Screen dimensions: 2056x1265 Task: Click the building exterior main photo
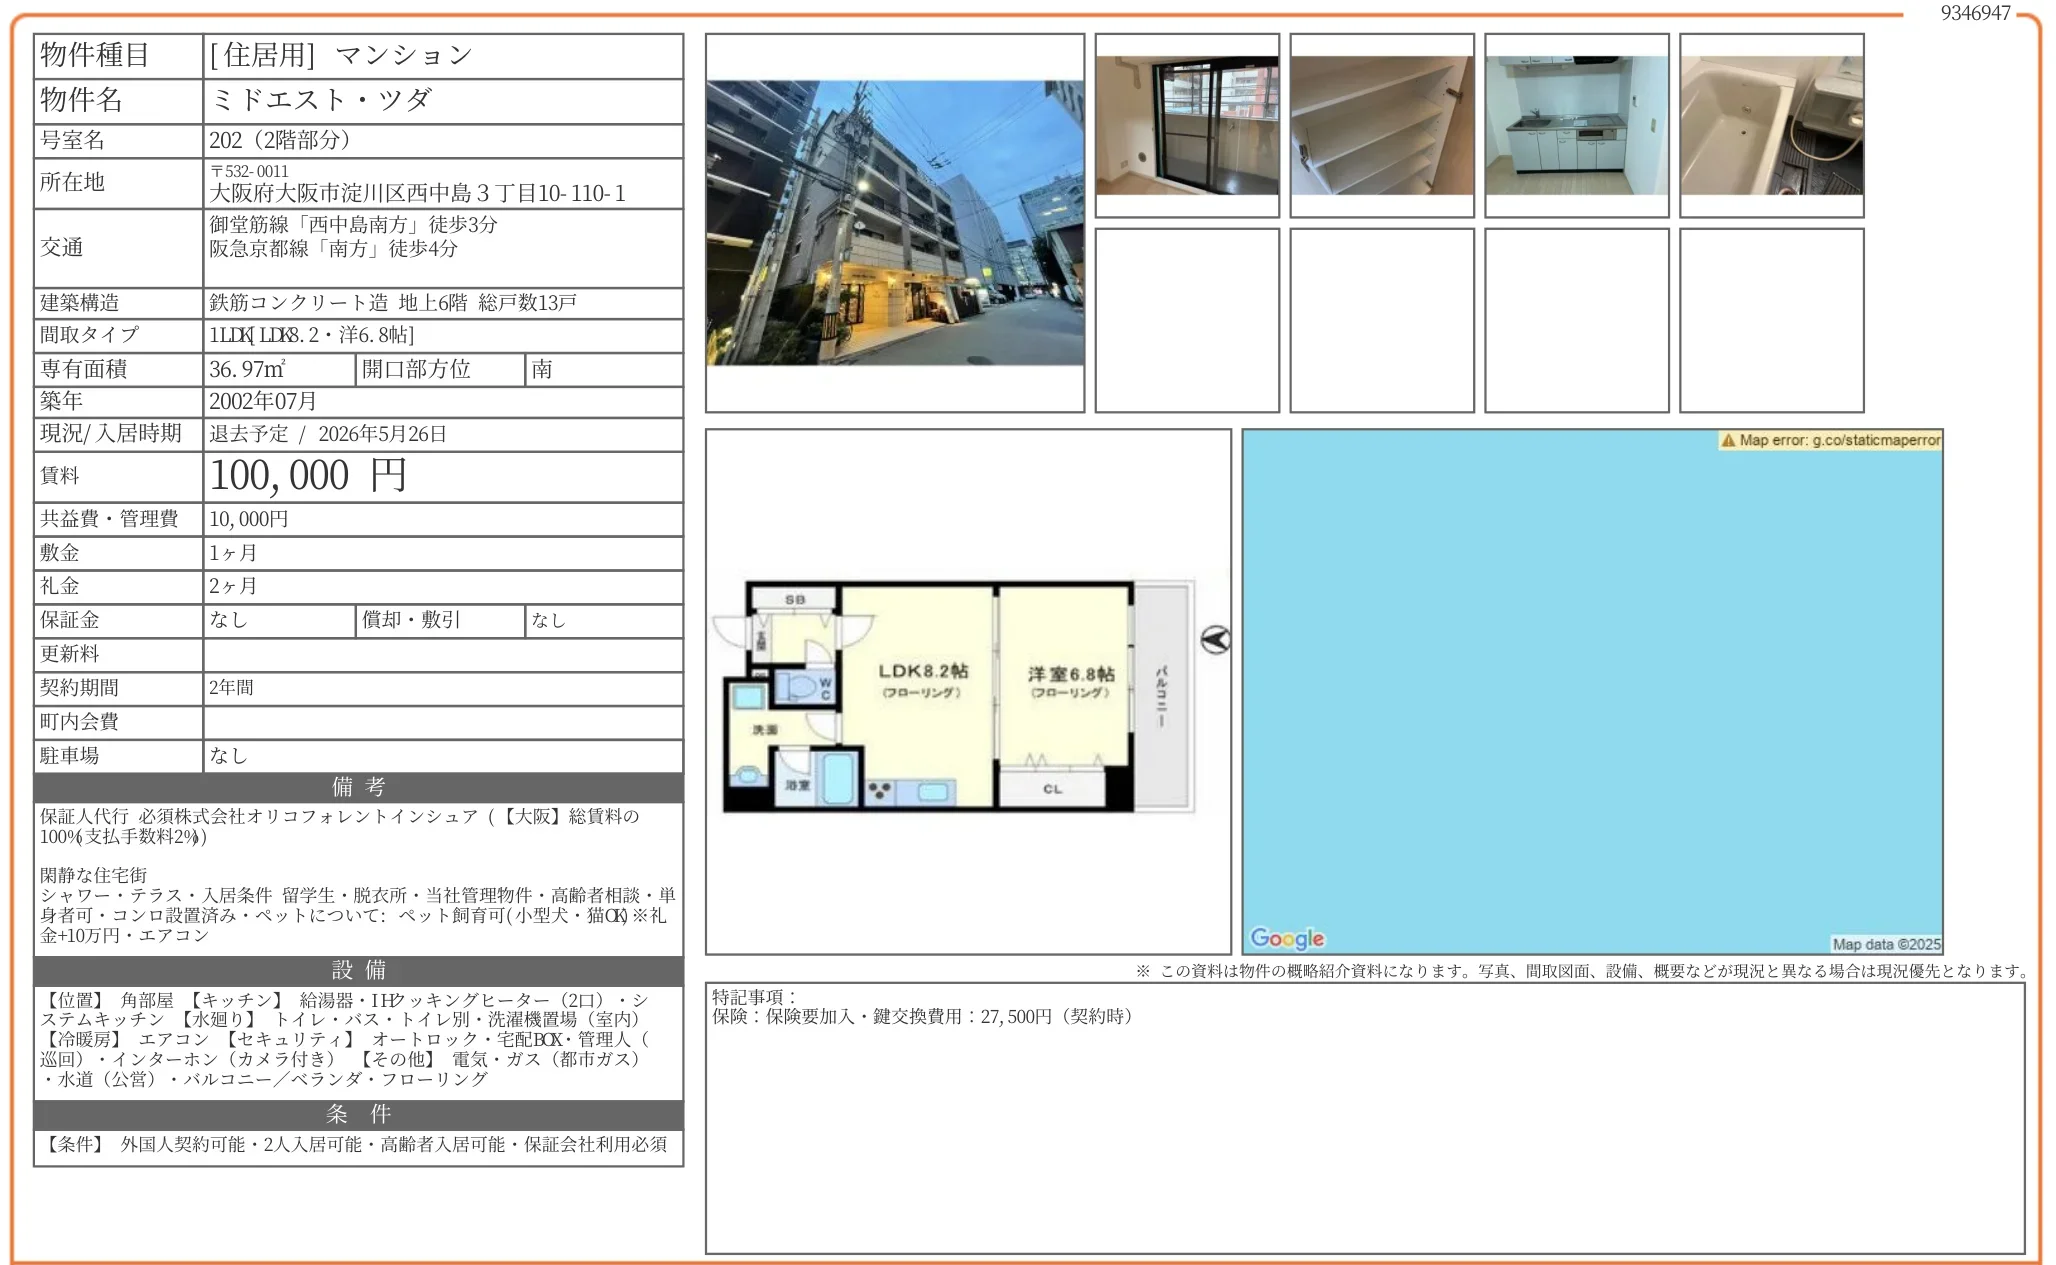click(894, 223)
